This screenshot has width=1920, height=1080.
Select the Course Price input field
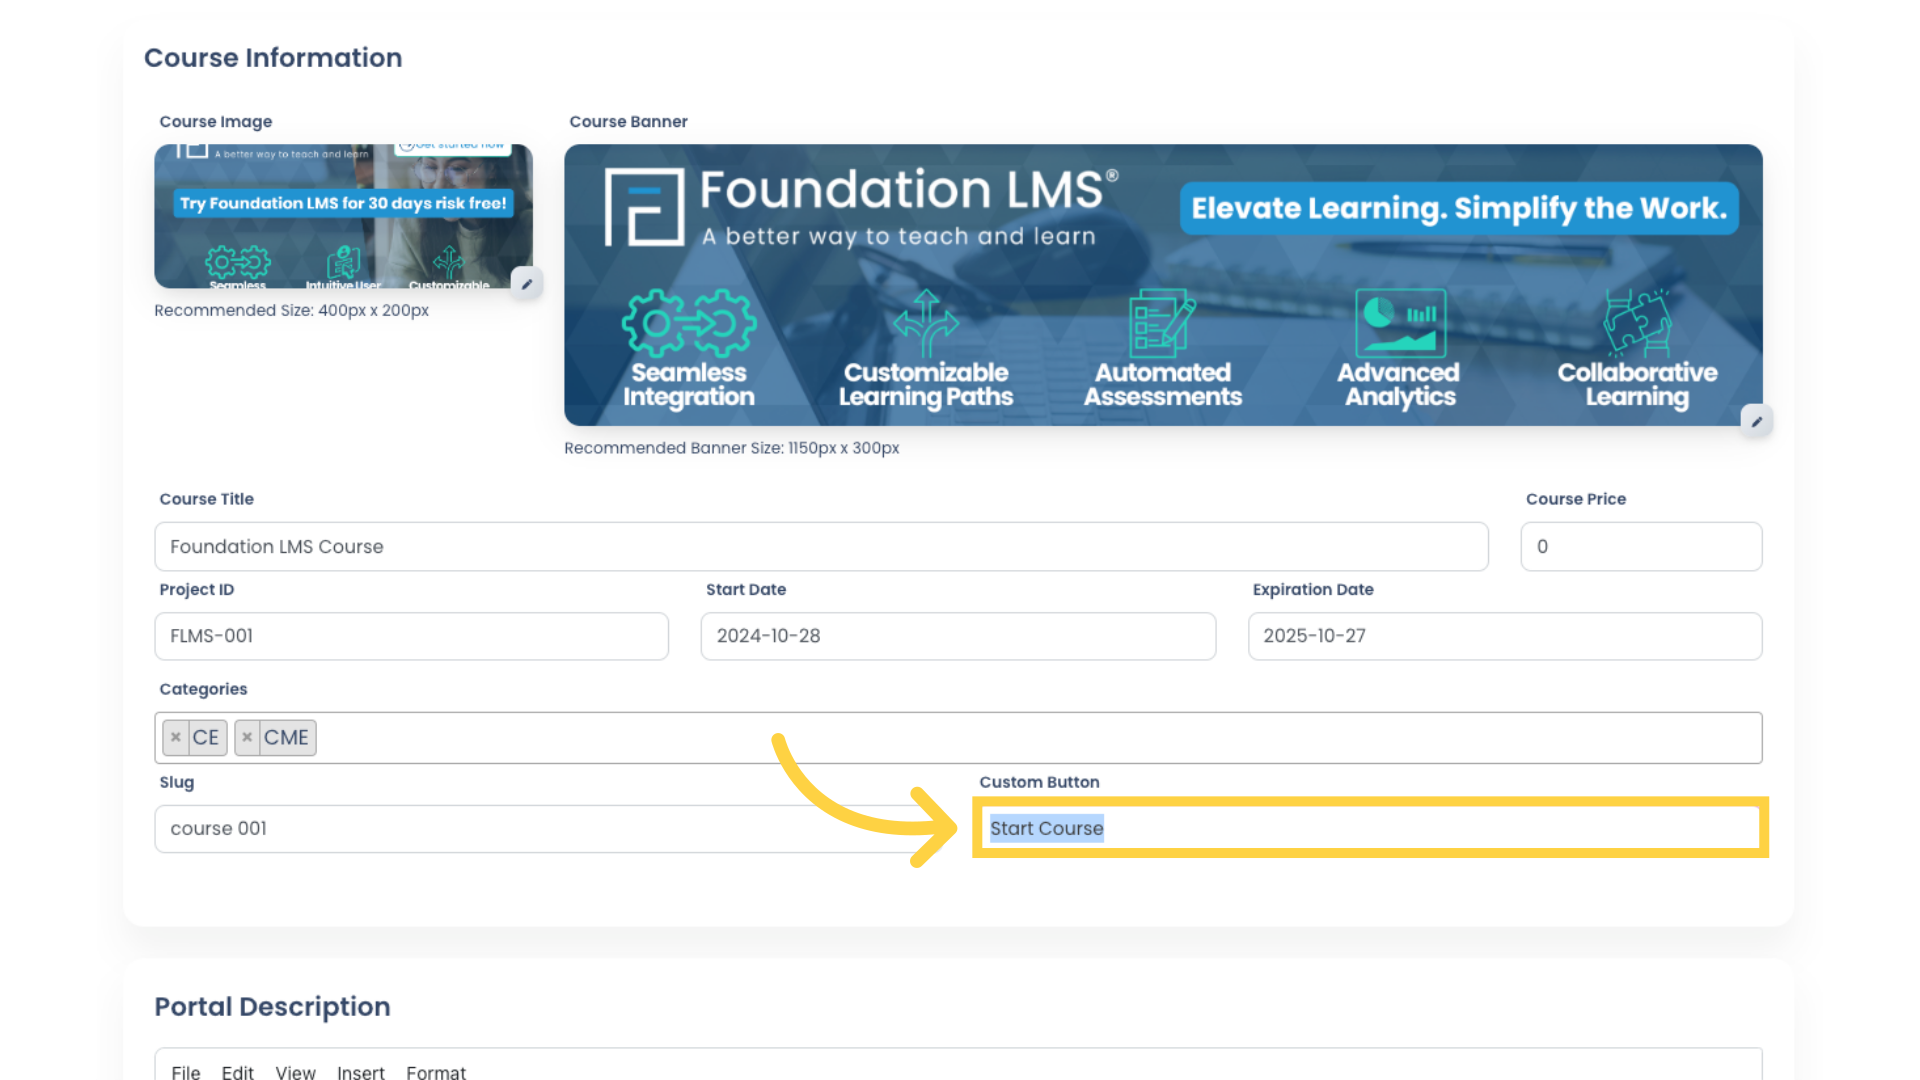1640,546
